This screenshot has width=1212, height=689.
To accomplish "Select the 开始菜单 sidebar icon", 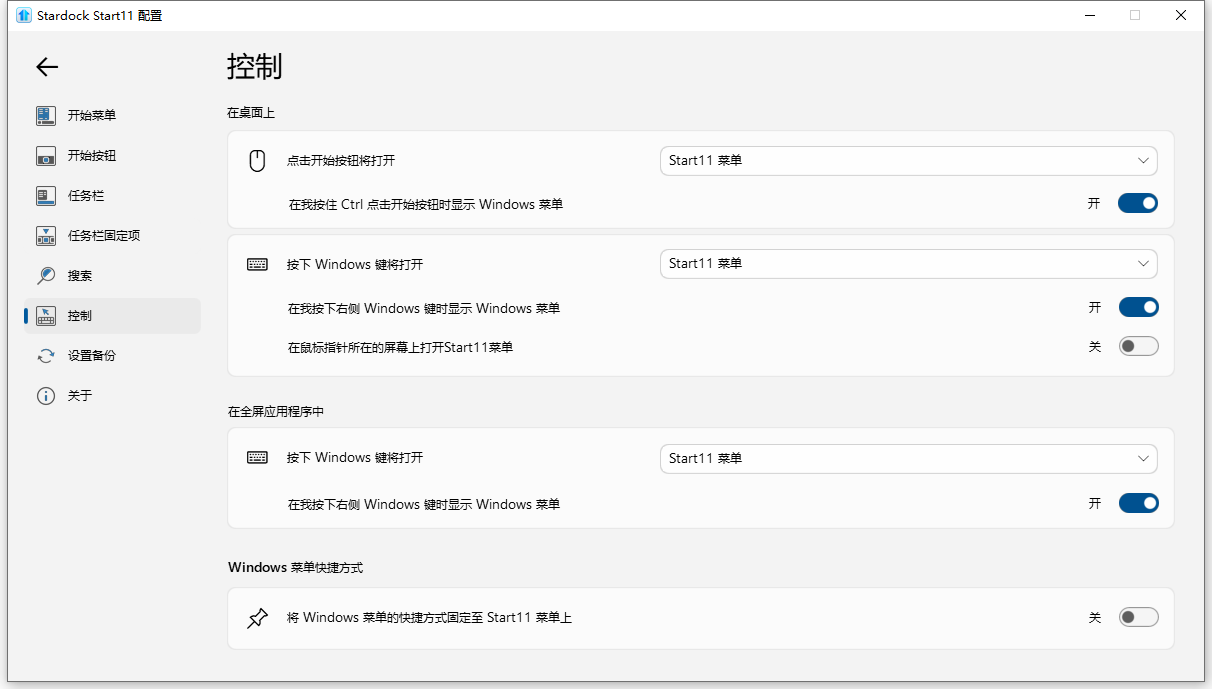I will click(46, 115).
